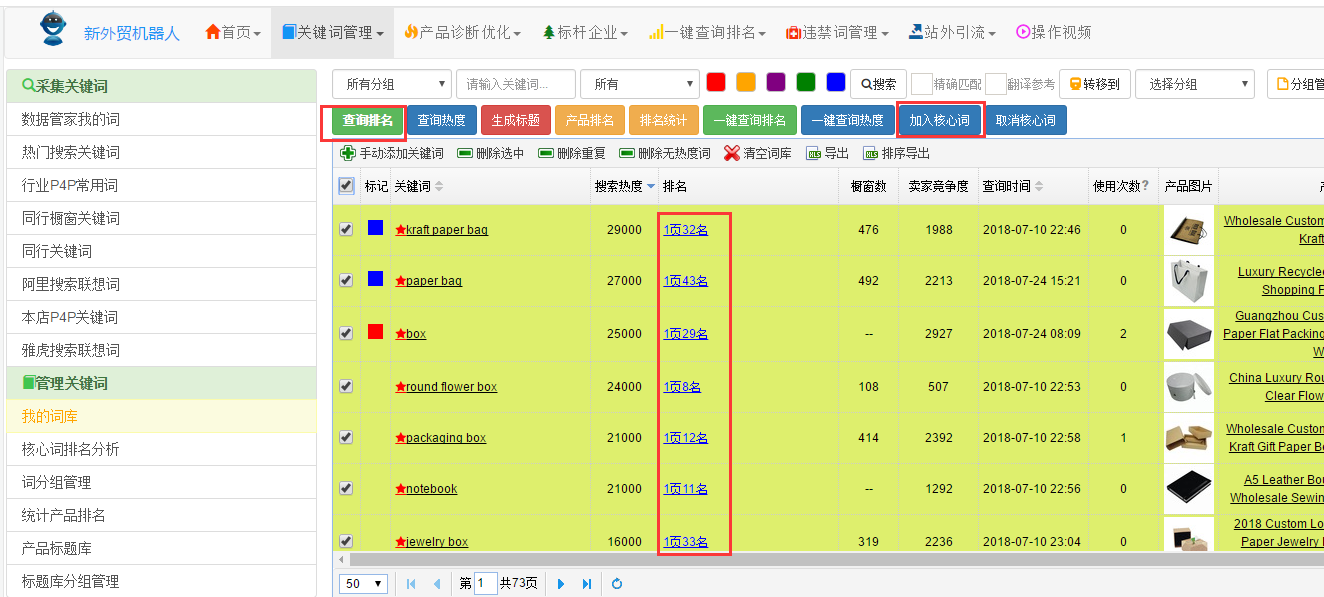
Task: Open the 产品诊断优化 menu
Action: [x=462, y=33]
